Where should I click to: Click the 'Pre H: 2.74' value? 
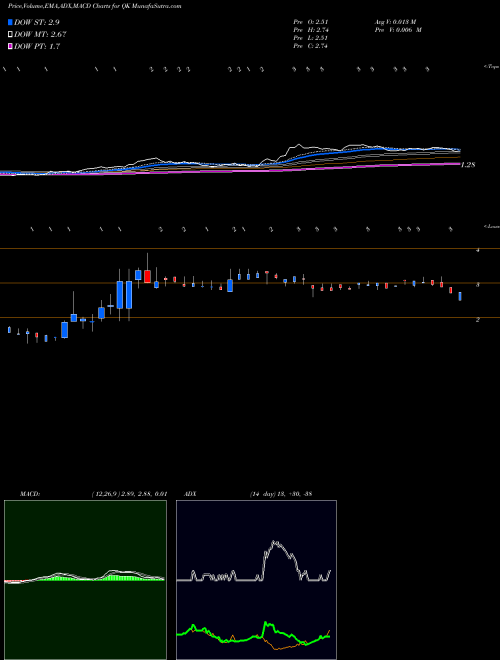[311, 30]
